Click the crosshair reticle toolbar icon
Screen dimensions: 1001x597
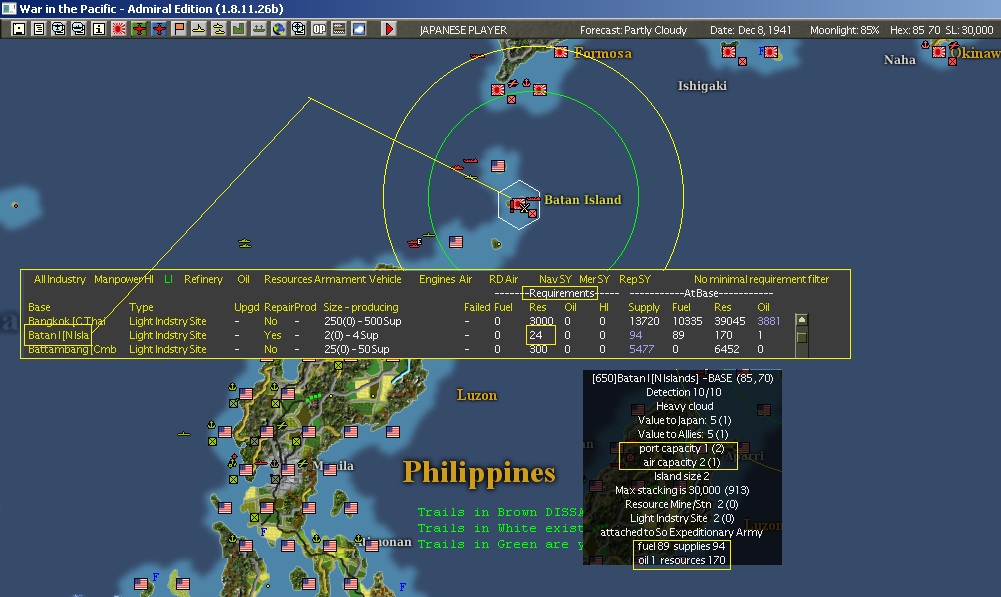298,29
